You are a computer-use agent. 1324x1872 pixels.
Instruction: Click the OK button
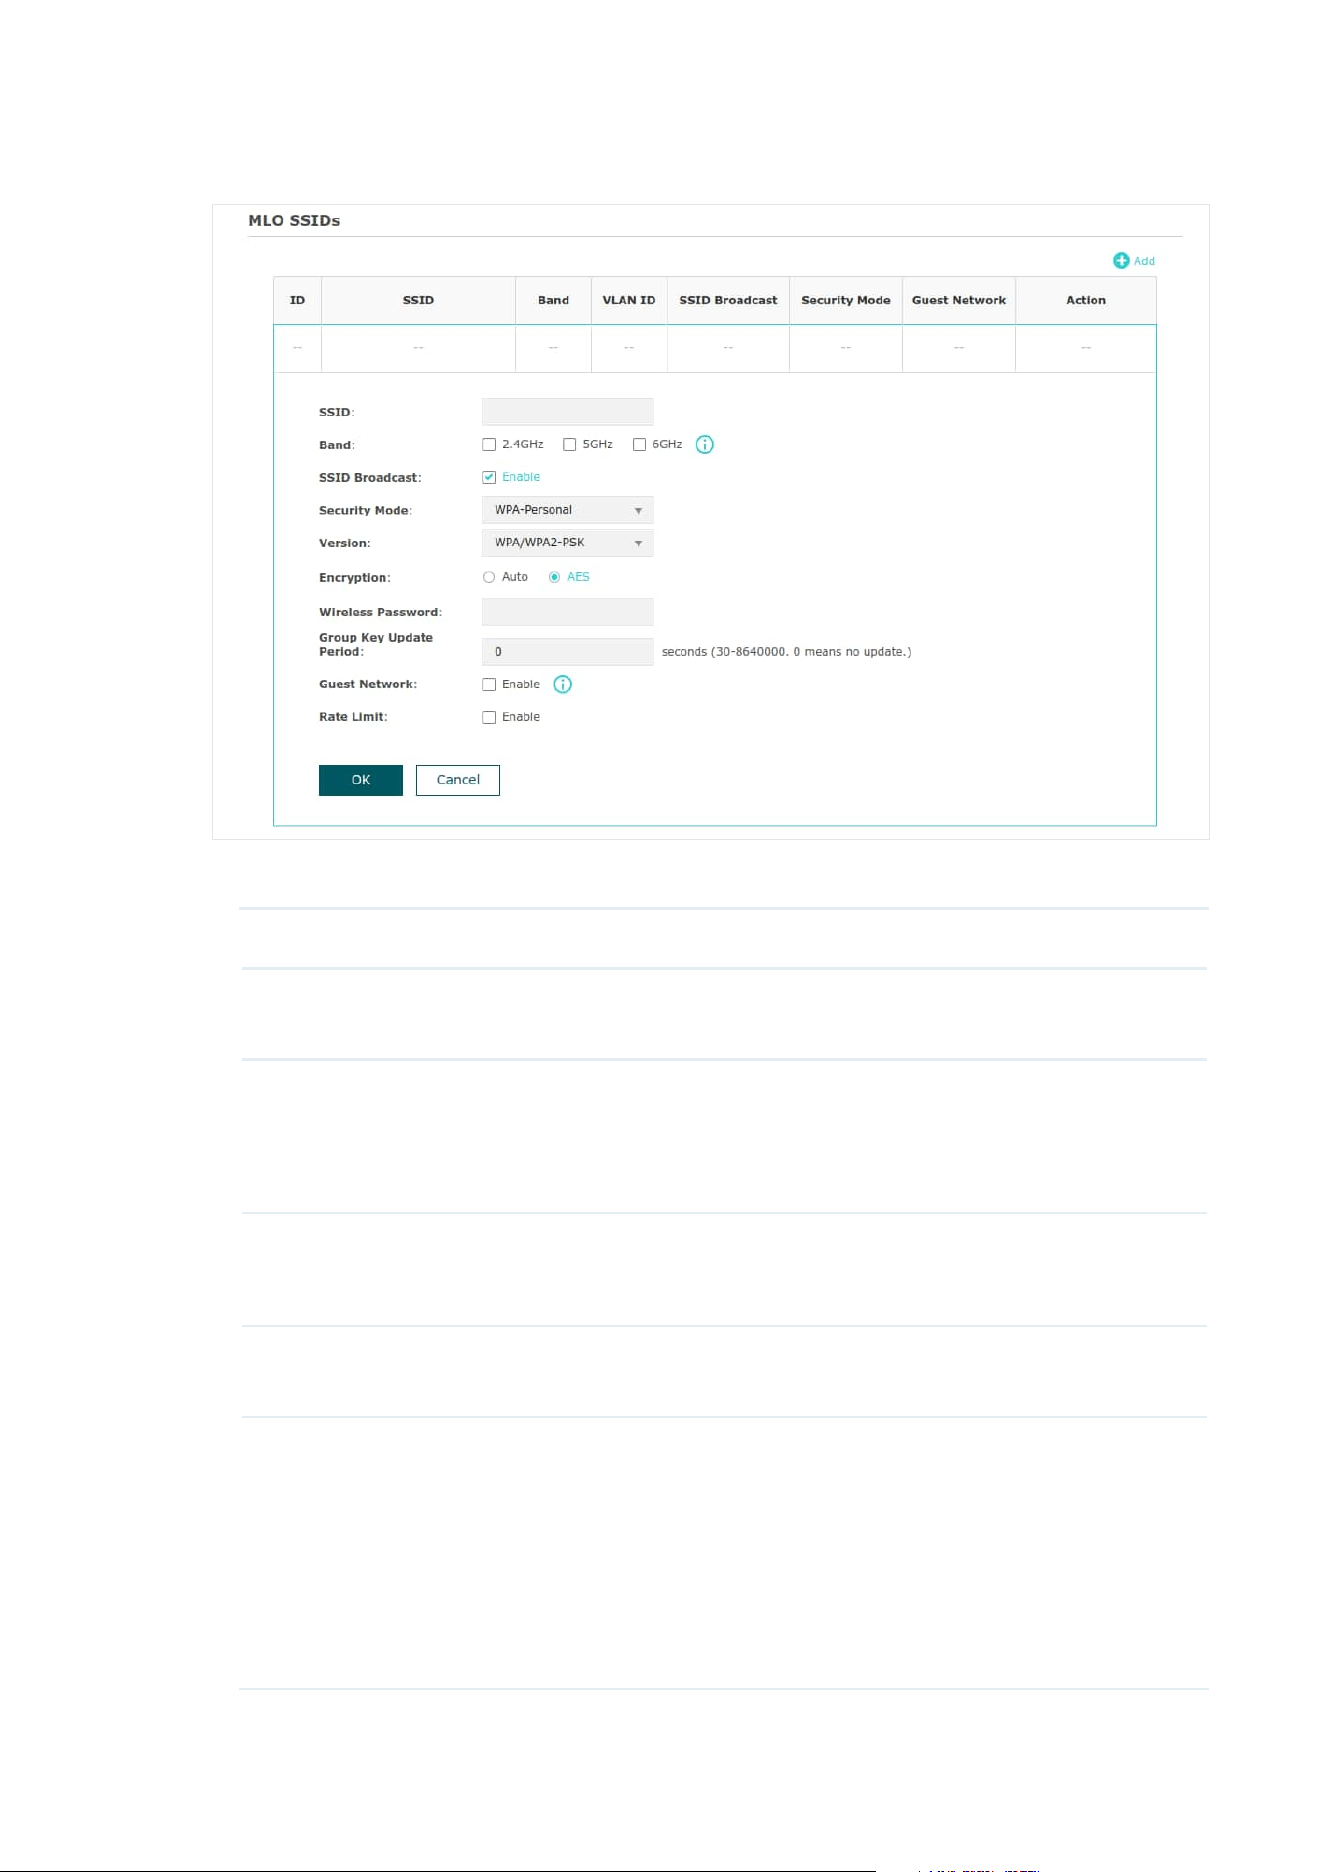361,780
